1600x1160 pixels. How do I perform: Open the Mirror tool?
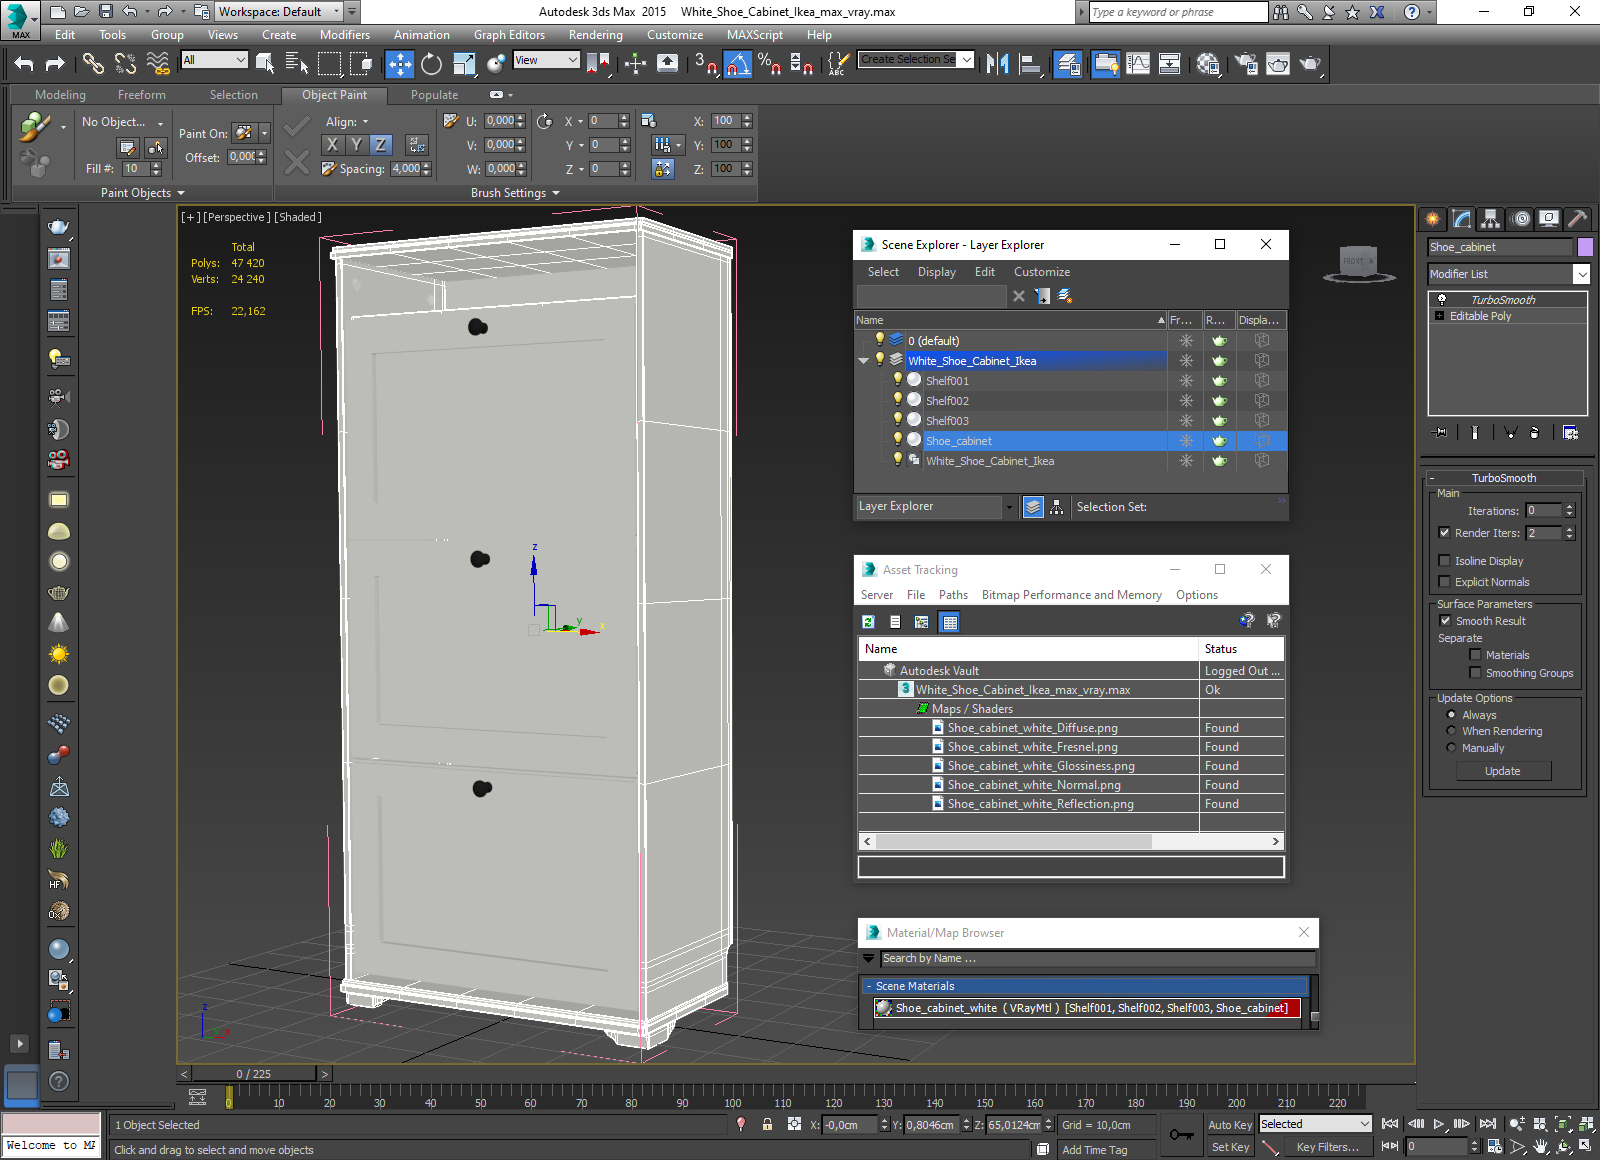[x=997, y=64]
